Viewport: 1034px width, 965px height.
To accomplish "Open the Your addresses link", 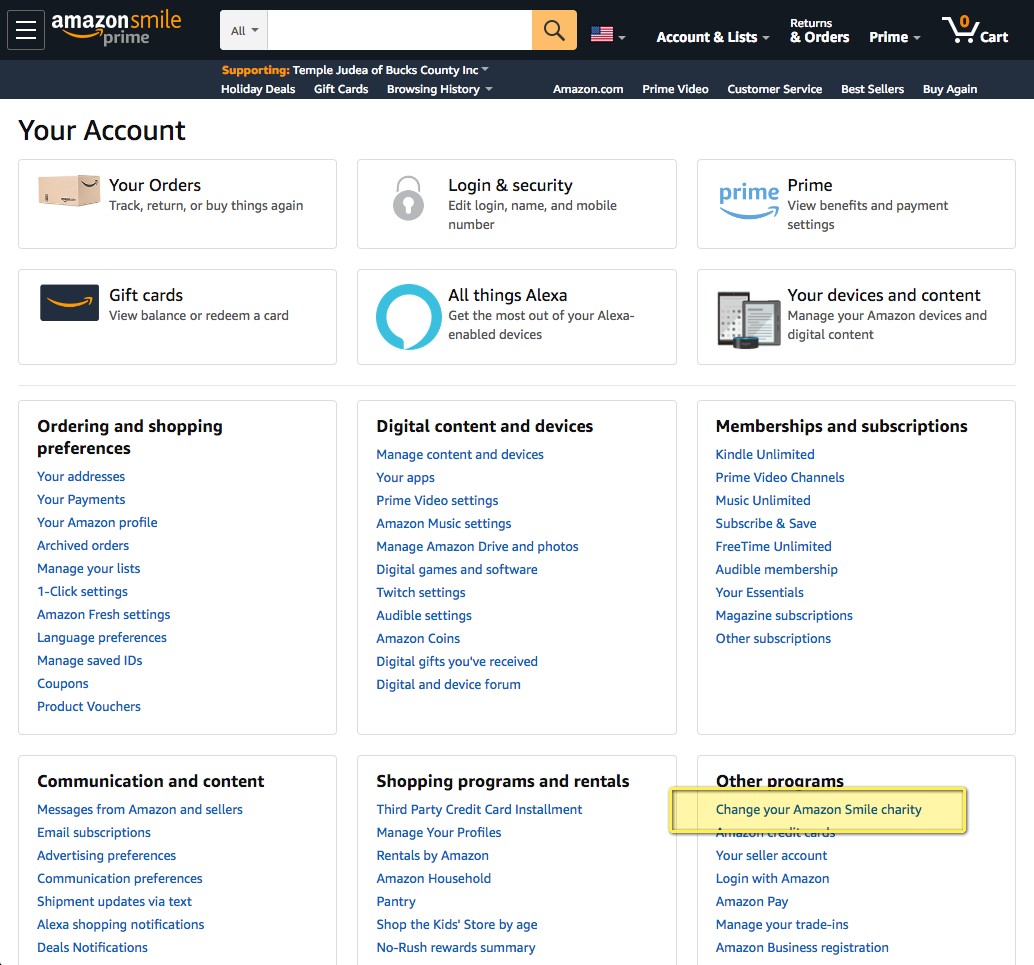I will point(81,476).
